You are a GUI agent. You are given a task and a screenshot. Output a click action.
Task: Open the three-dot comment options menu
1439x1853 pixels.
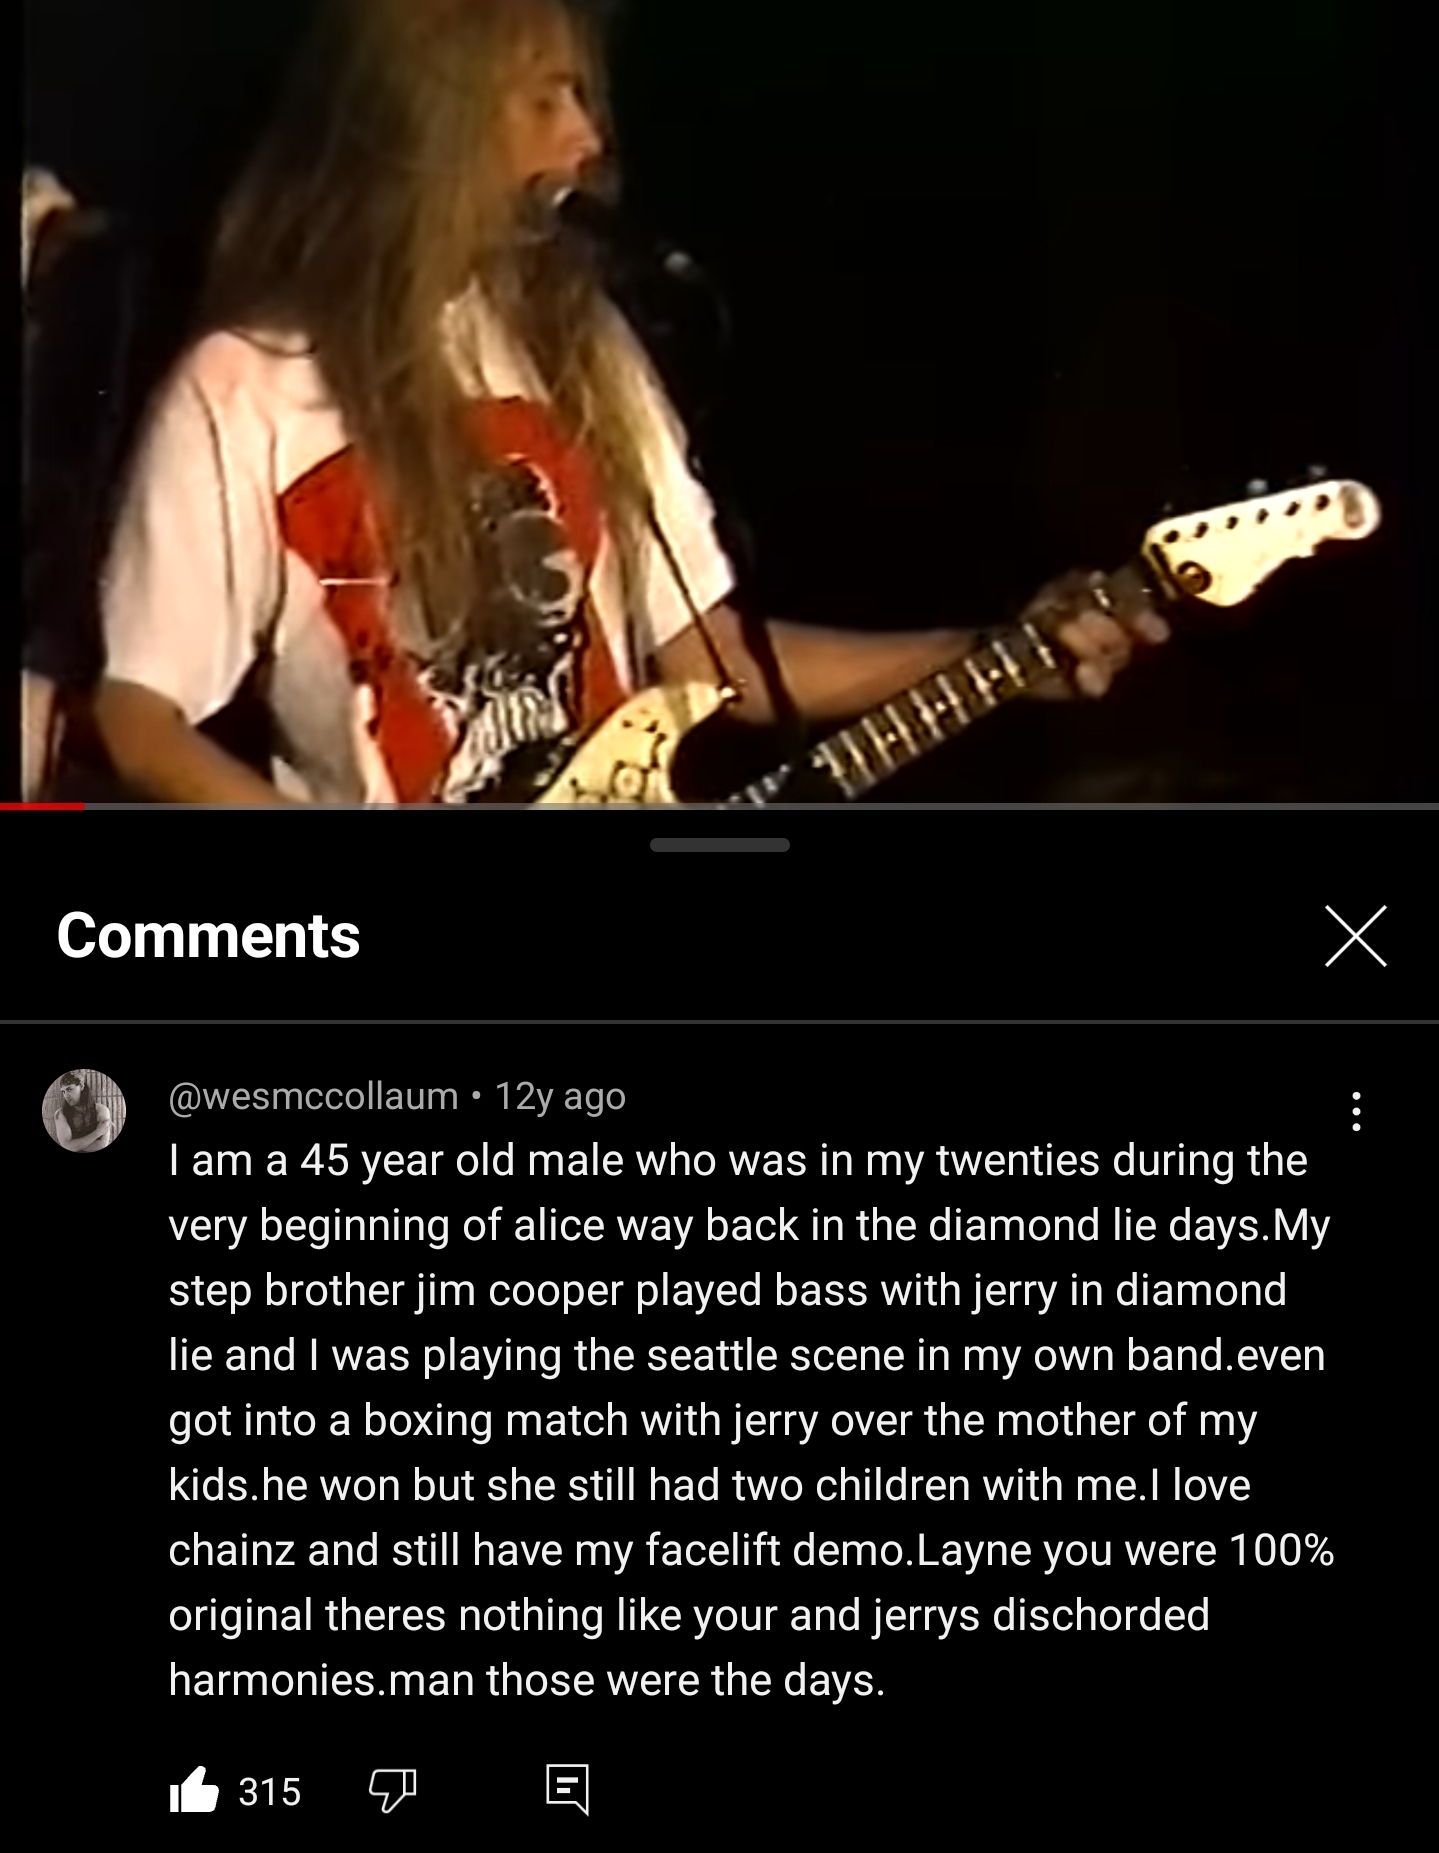coord(1356,1111)
